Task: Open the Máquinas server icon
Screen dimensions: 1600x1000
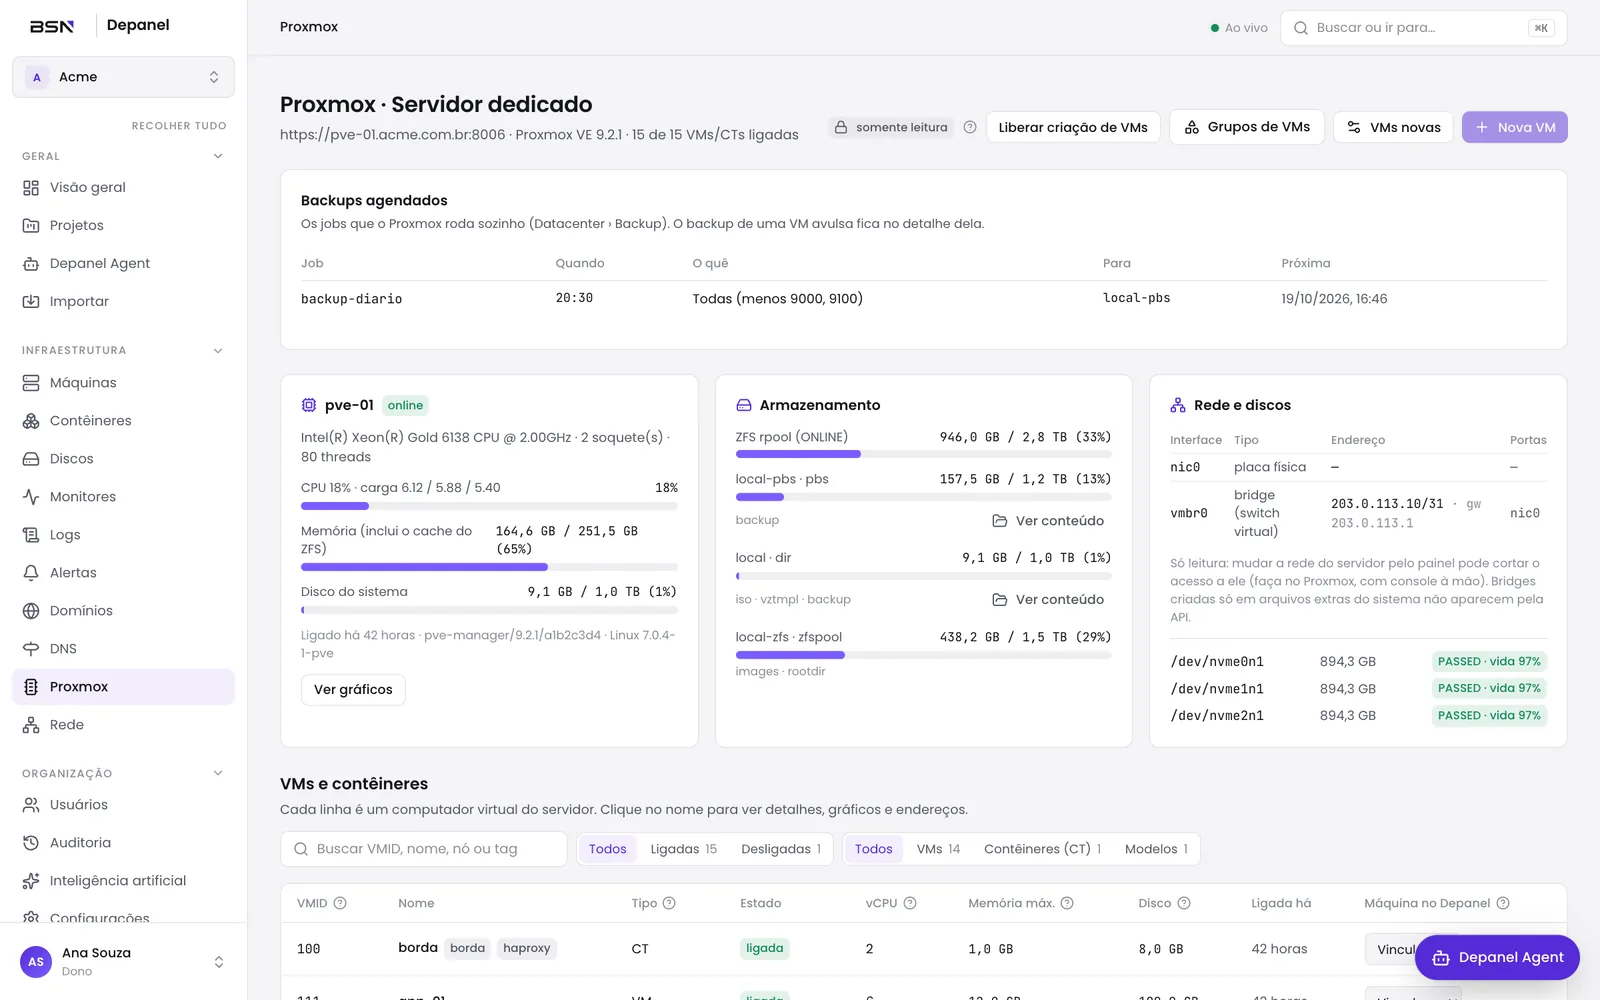Action: (x=31, y=383)
